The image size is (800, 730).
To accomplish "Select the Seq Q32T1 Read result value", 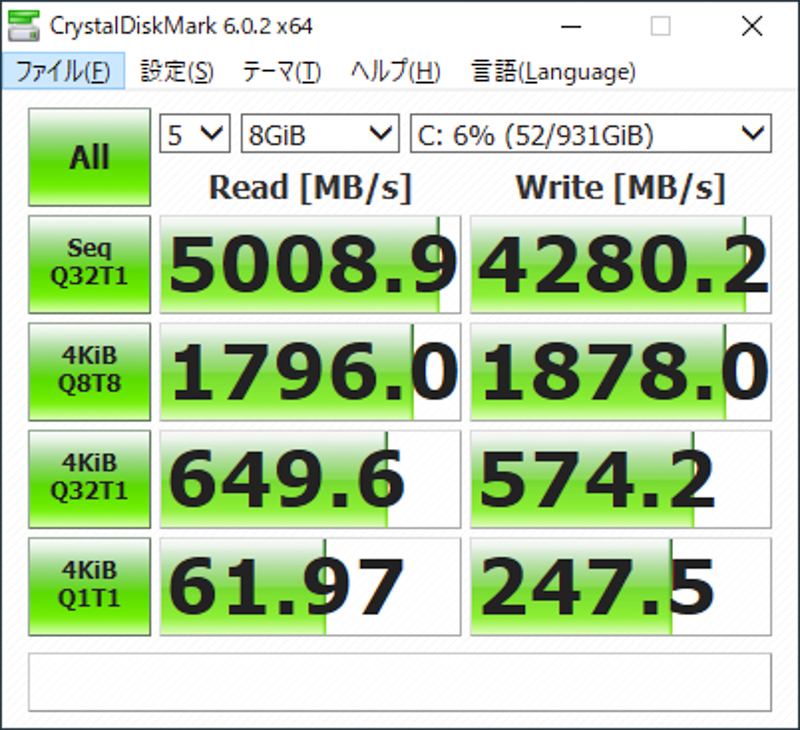I will (308, 263).
